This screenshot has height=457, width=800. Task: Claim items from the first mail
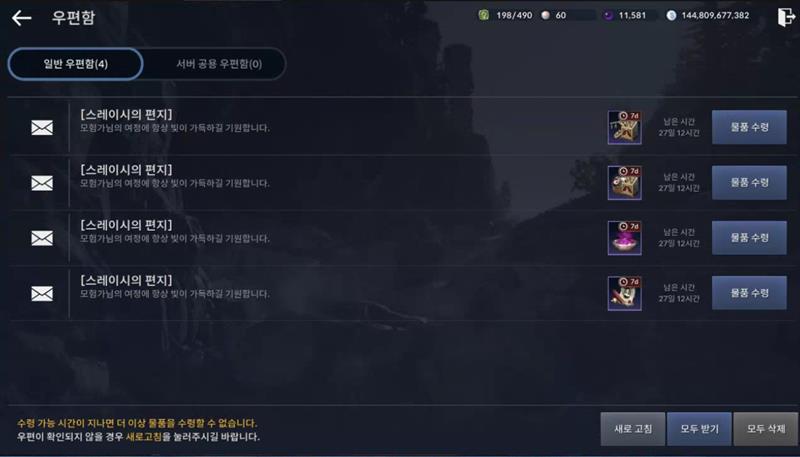[x=749, y=127]
